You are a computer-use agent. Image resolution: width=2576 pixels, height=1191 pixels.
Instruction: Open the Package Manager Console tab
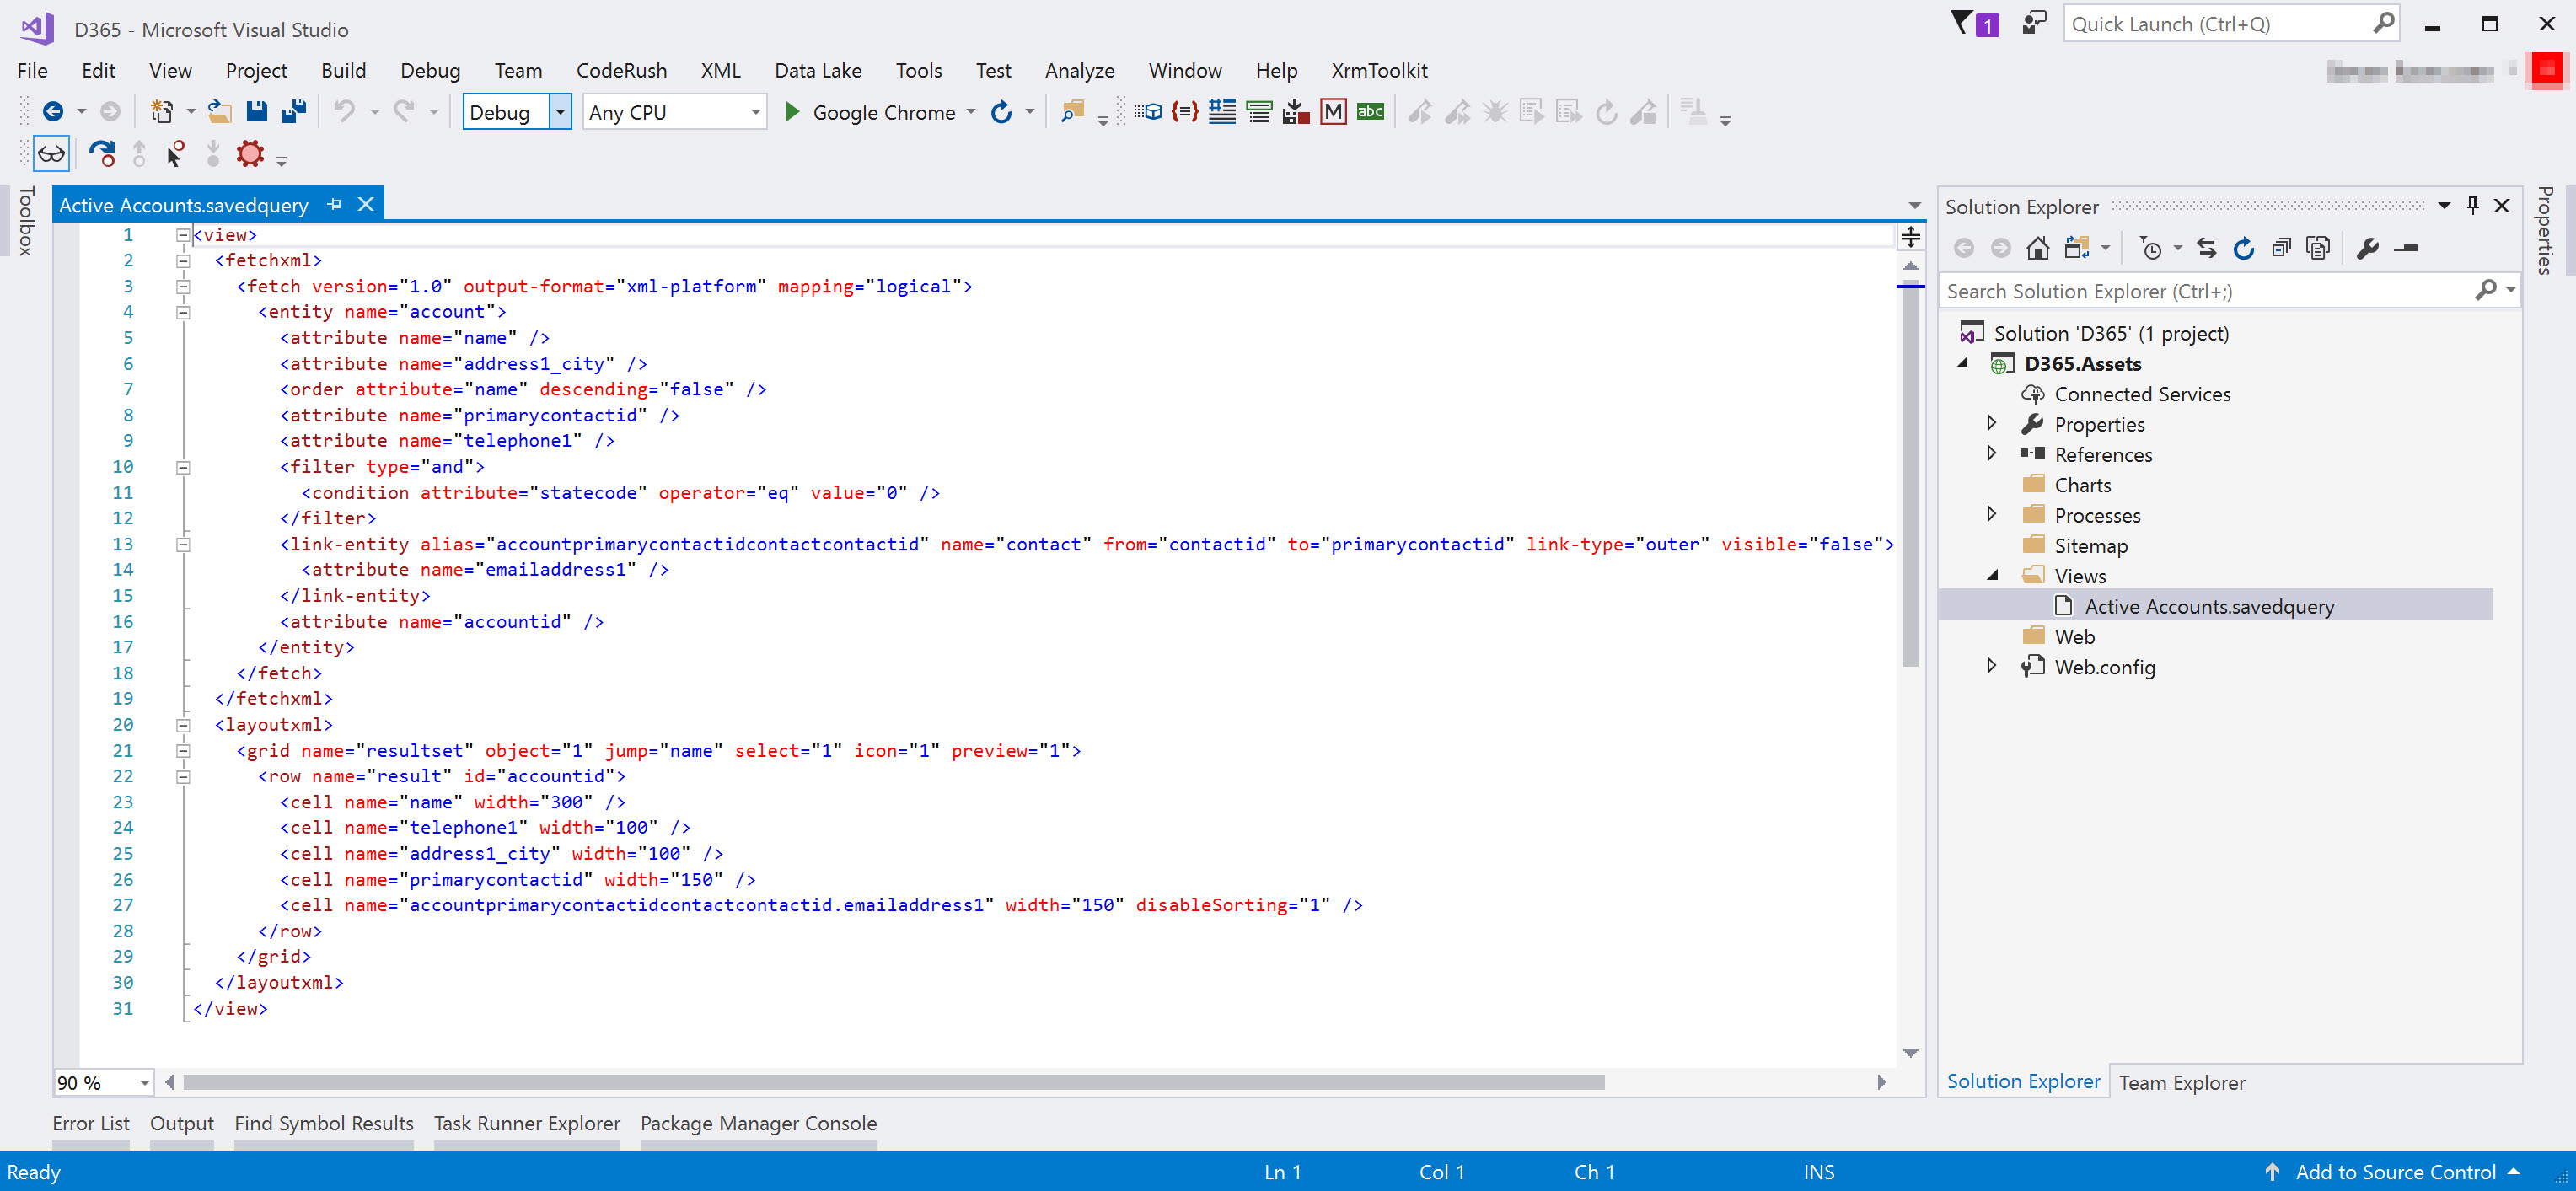point(758,1124)
